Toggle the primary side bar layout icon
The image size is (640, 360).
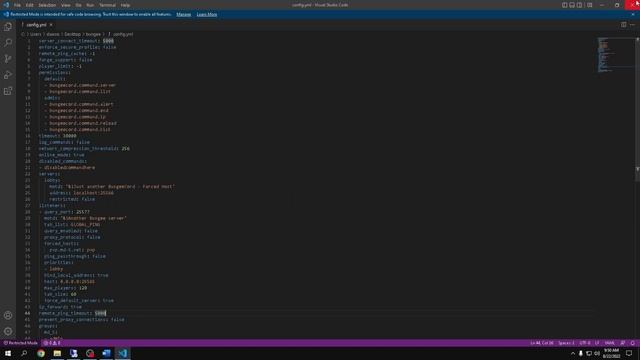[x=564, y=5]
